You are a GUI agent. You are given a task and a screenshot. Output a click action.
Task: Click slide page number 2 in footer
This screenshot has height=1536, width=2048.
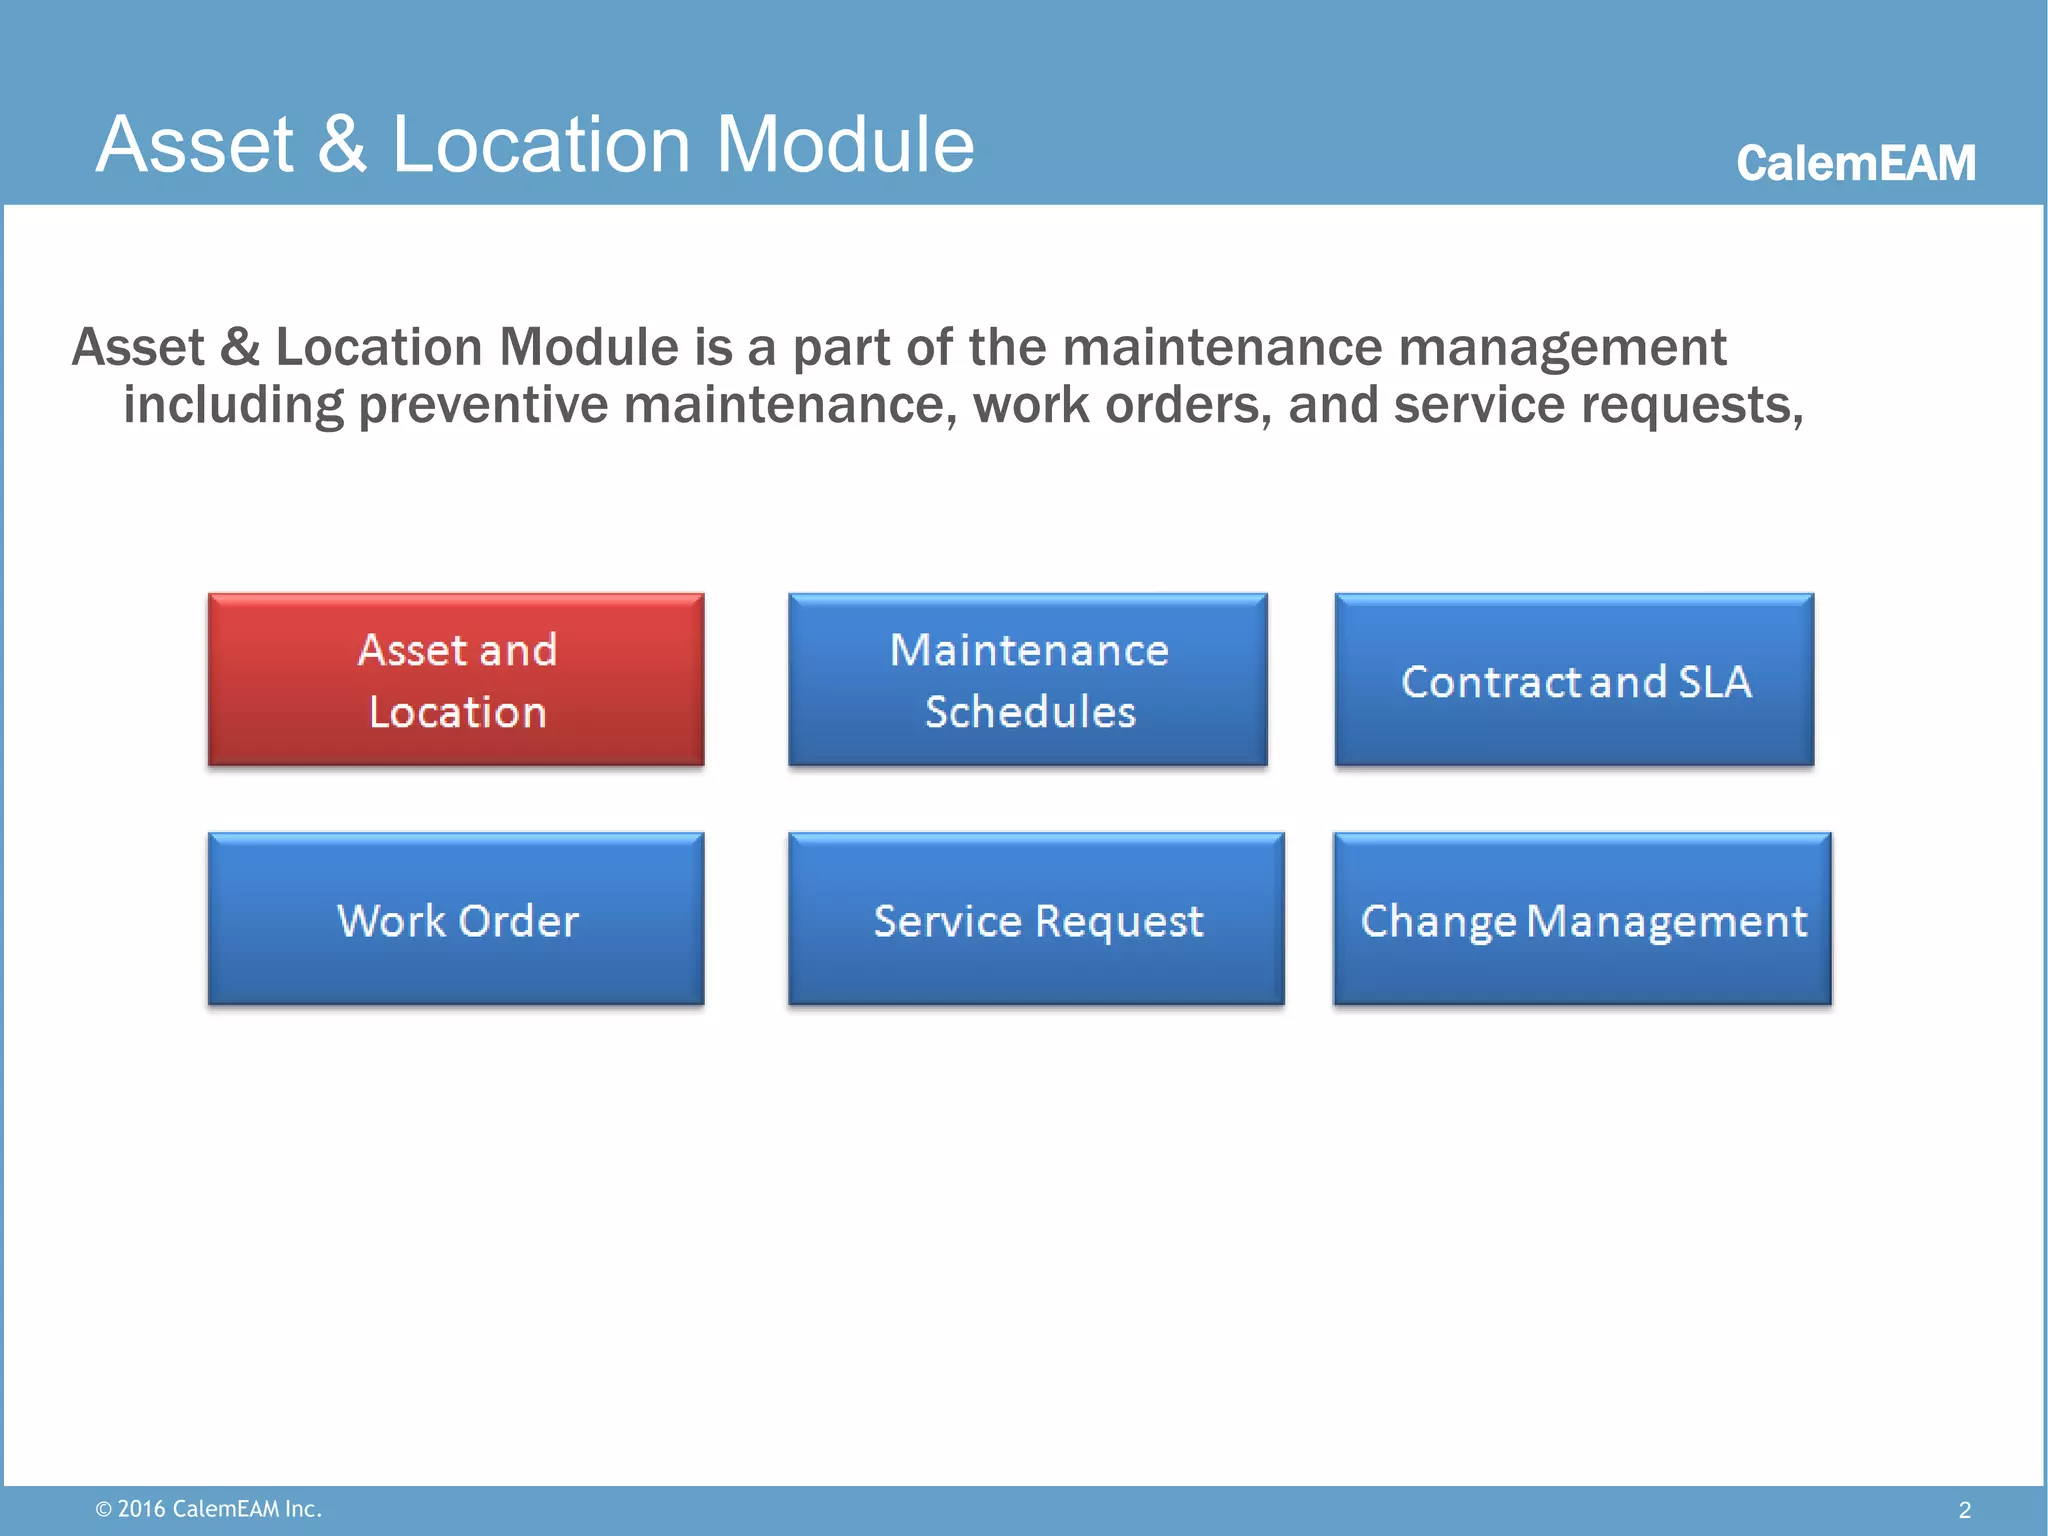[1964, 1509]
